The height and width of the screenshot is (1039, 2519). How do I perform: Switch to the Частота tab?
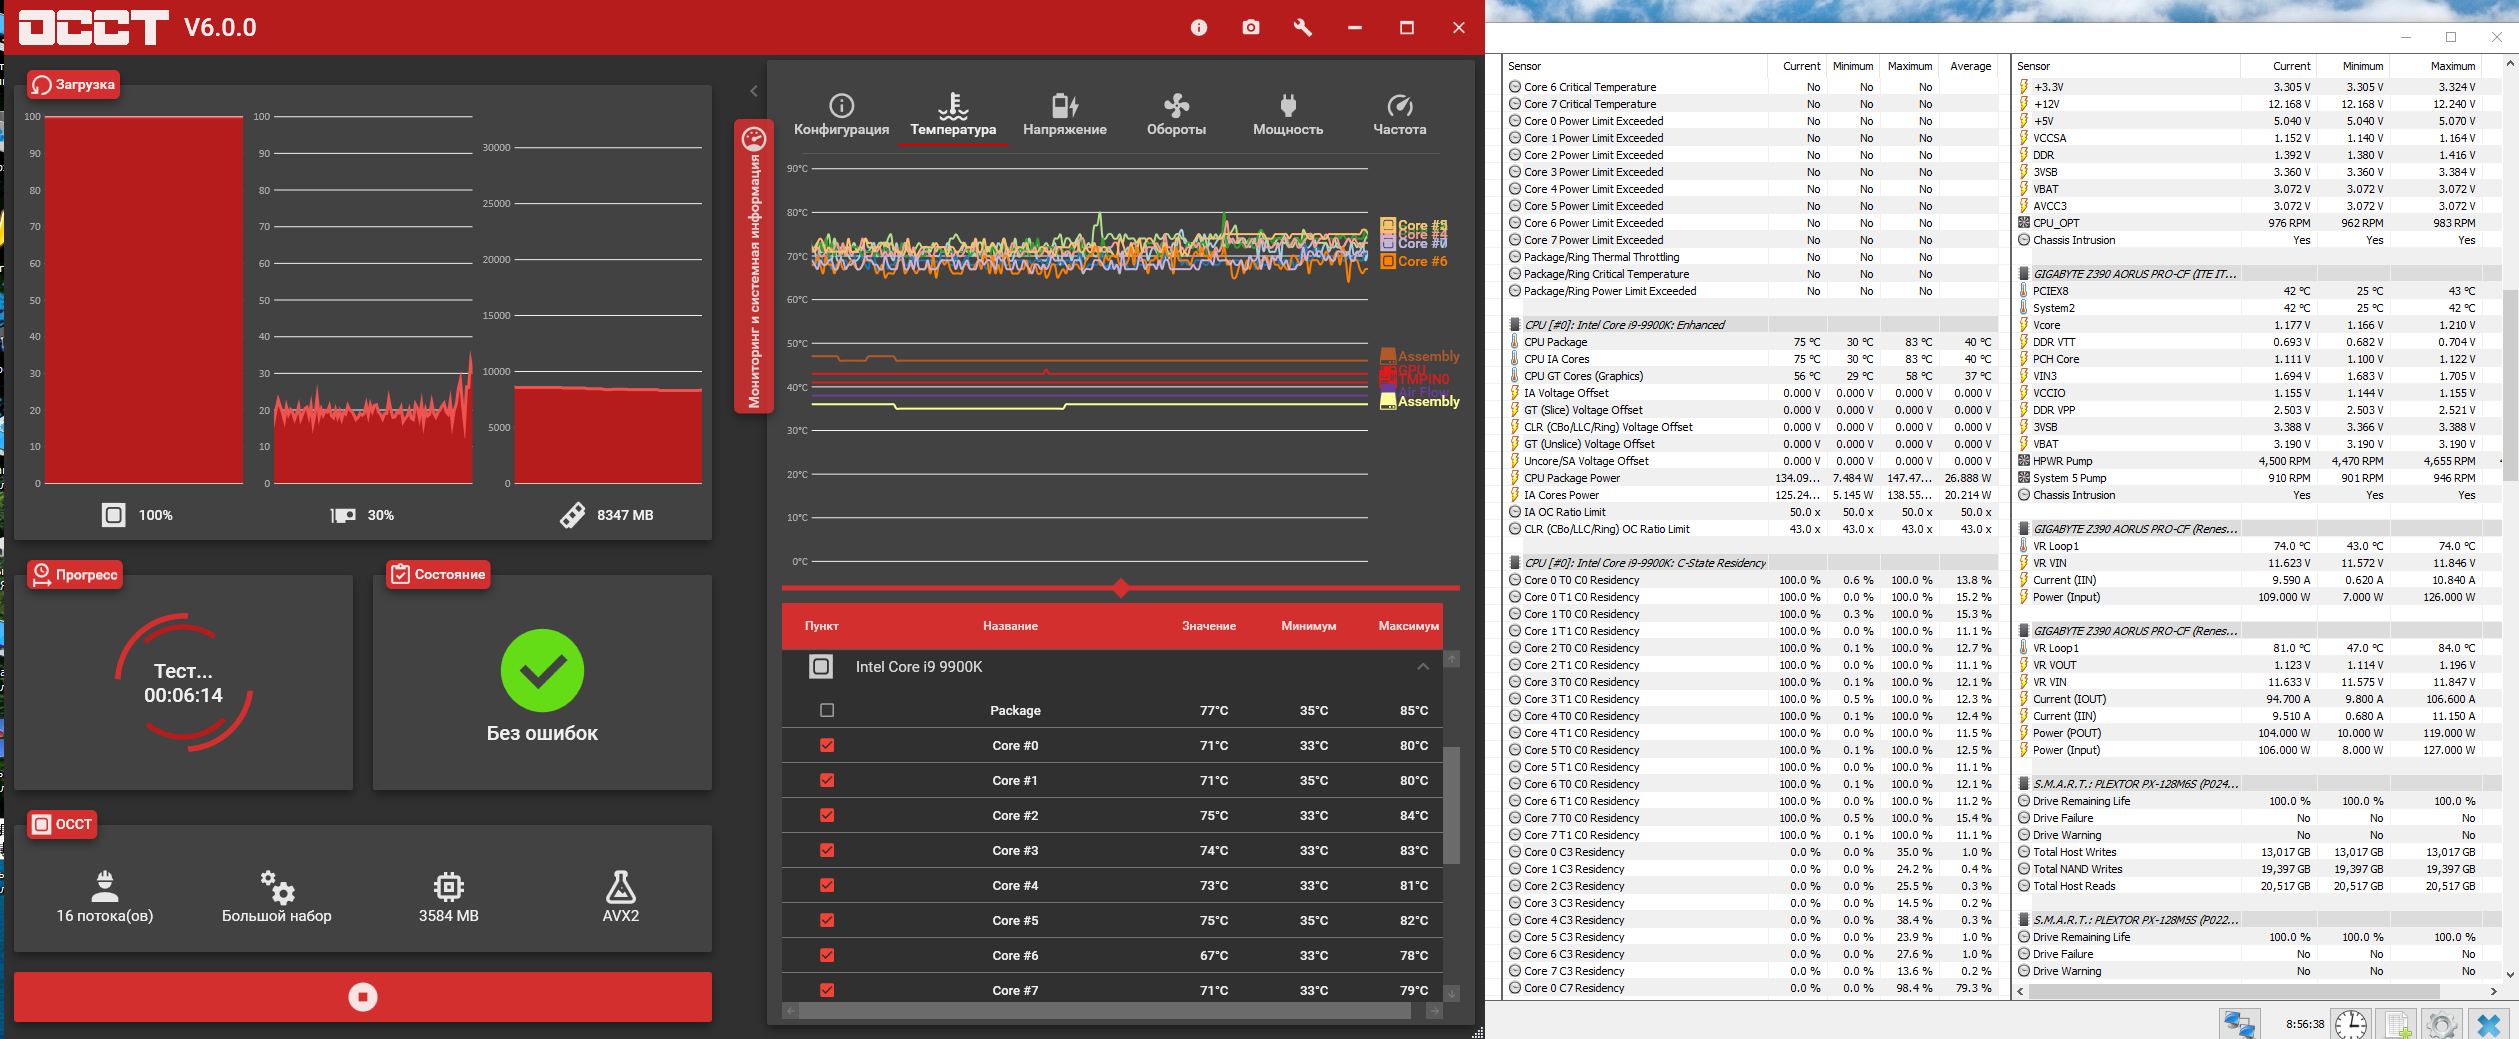(x=1399, y=115)
